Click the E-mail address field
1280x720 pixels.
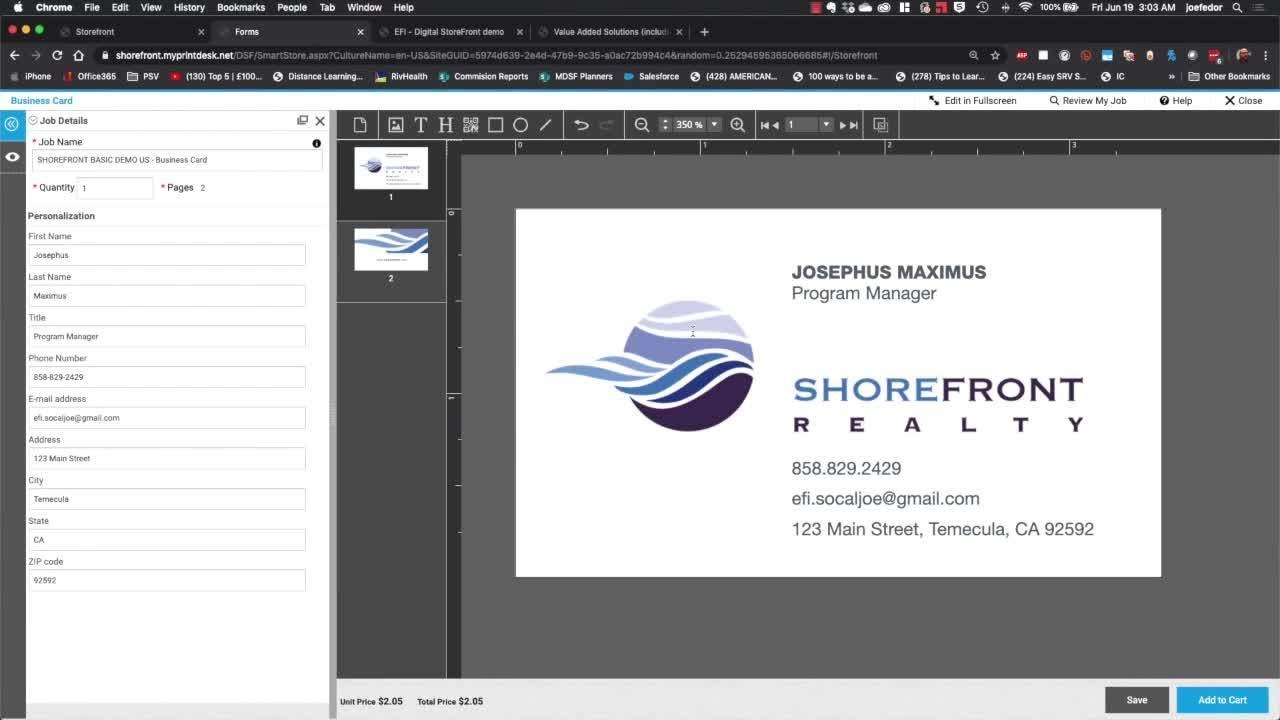click(166, 418)
